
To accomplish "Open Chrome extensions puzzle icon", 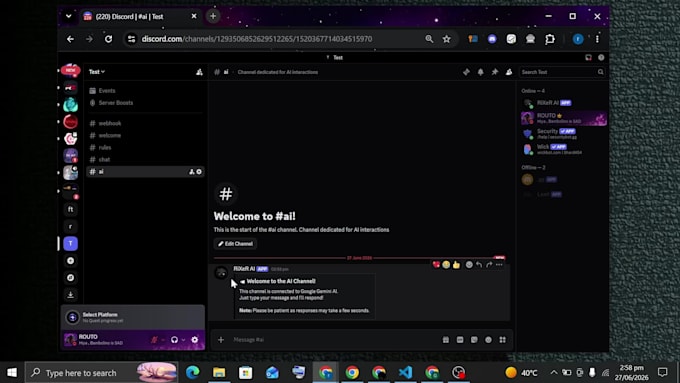I will coord(550,39).
